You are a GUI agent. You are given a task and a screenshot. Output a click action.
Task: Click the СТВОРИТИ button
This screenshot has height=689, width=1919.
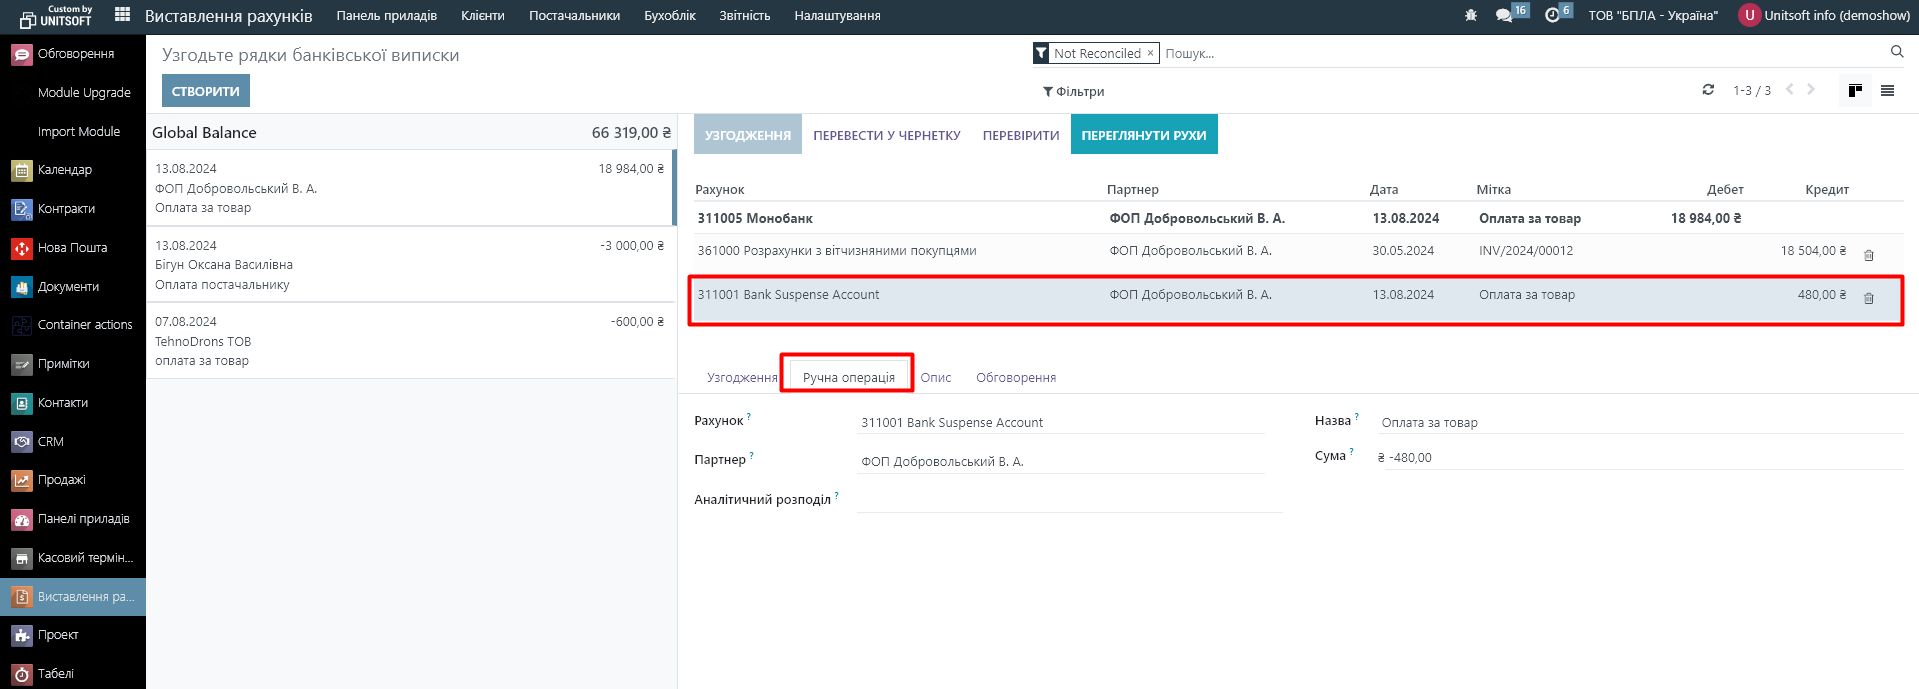pos(205,91)
